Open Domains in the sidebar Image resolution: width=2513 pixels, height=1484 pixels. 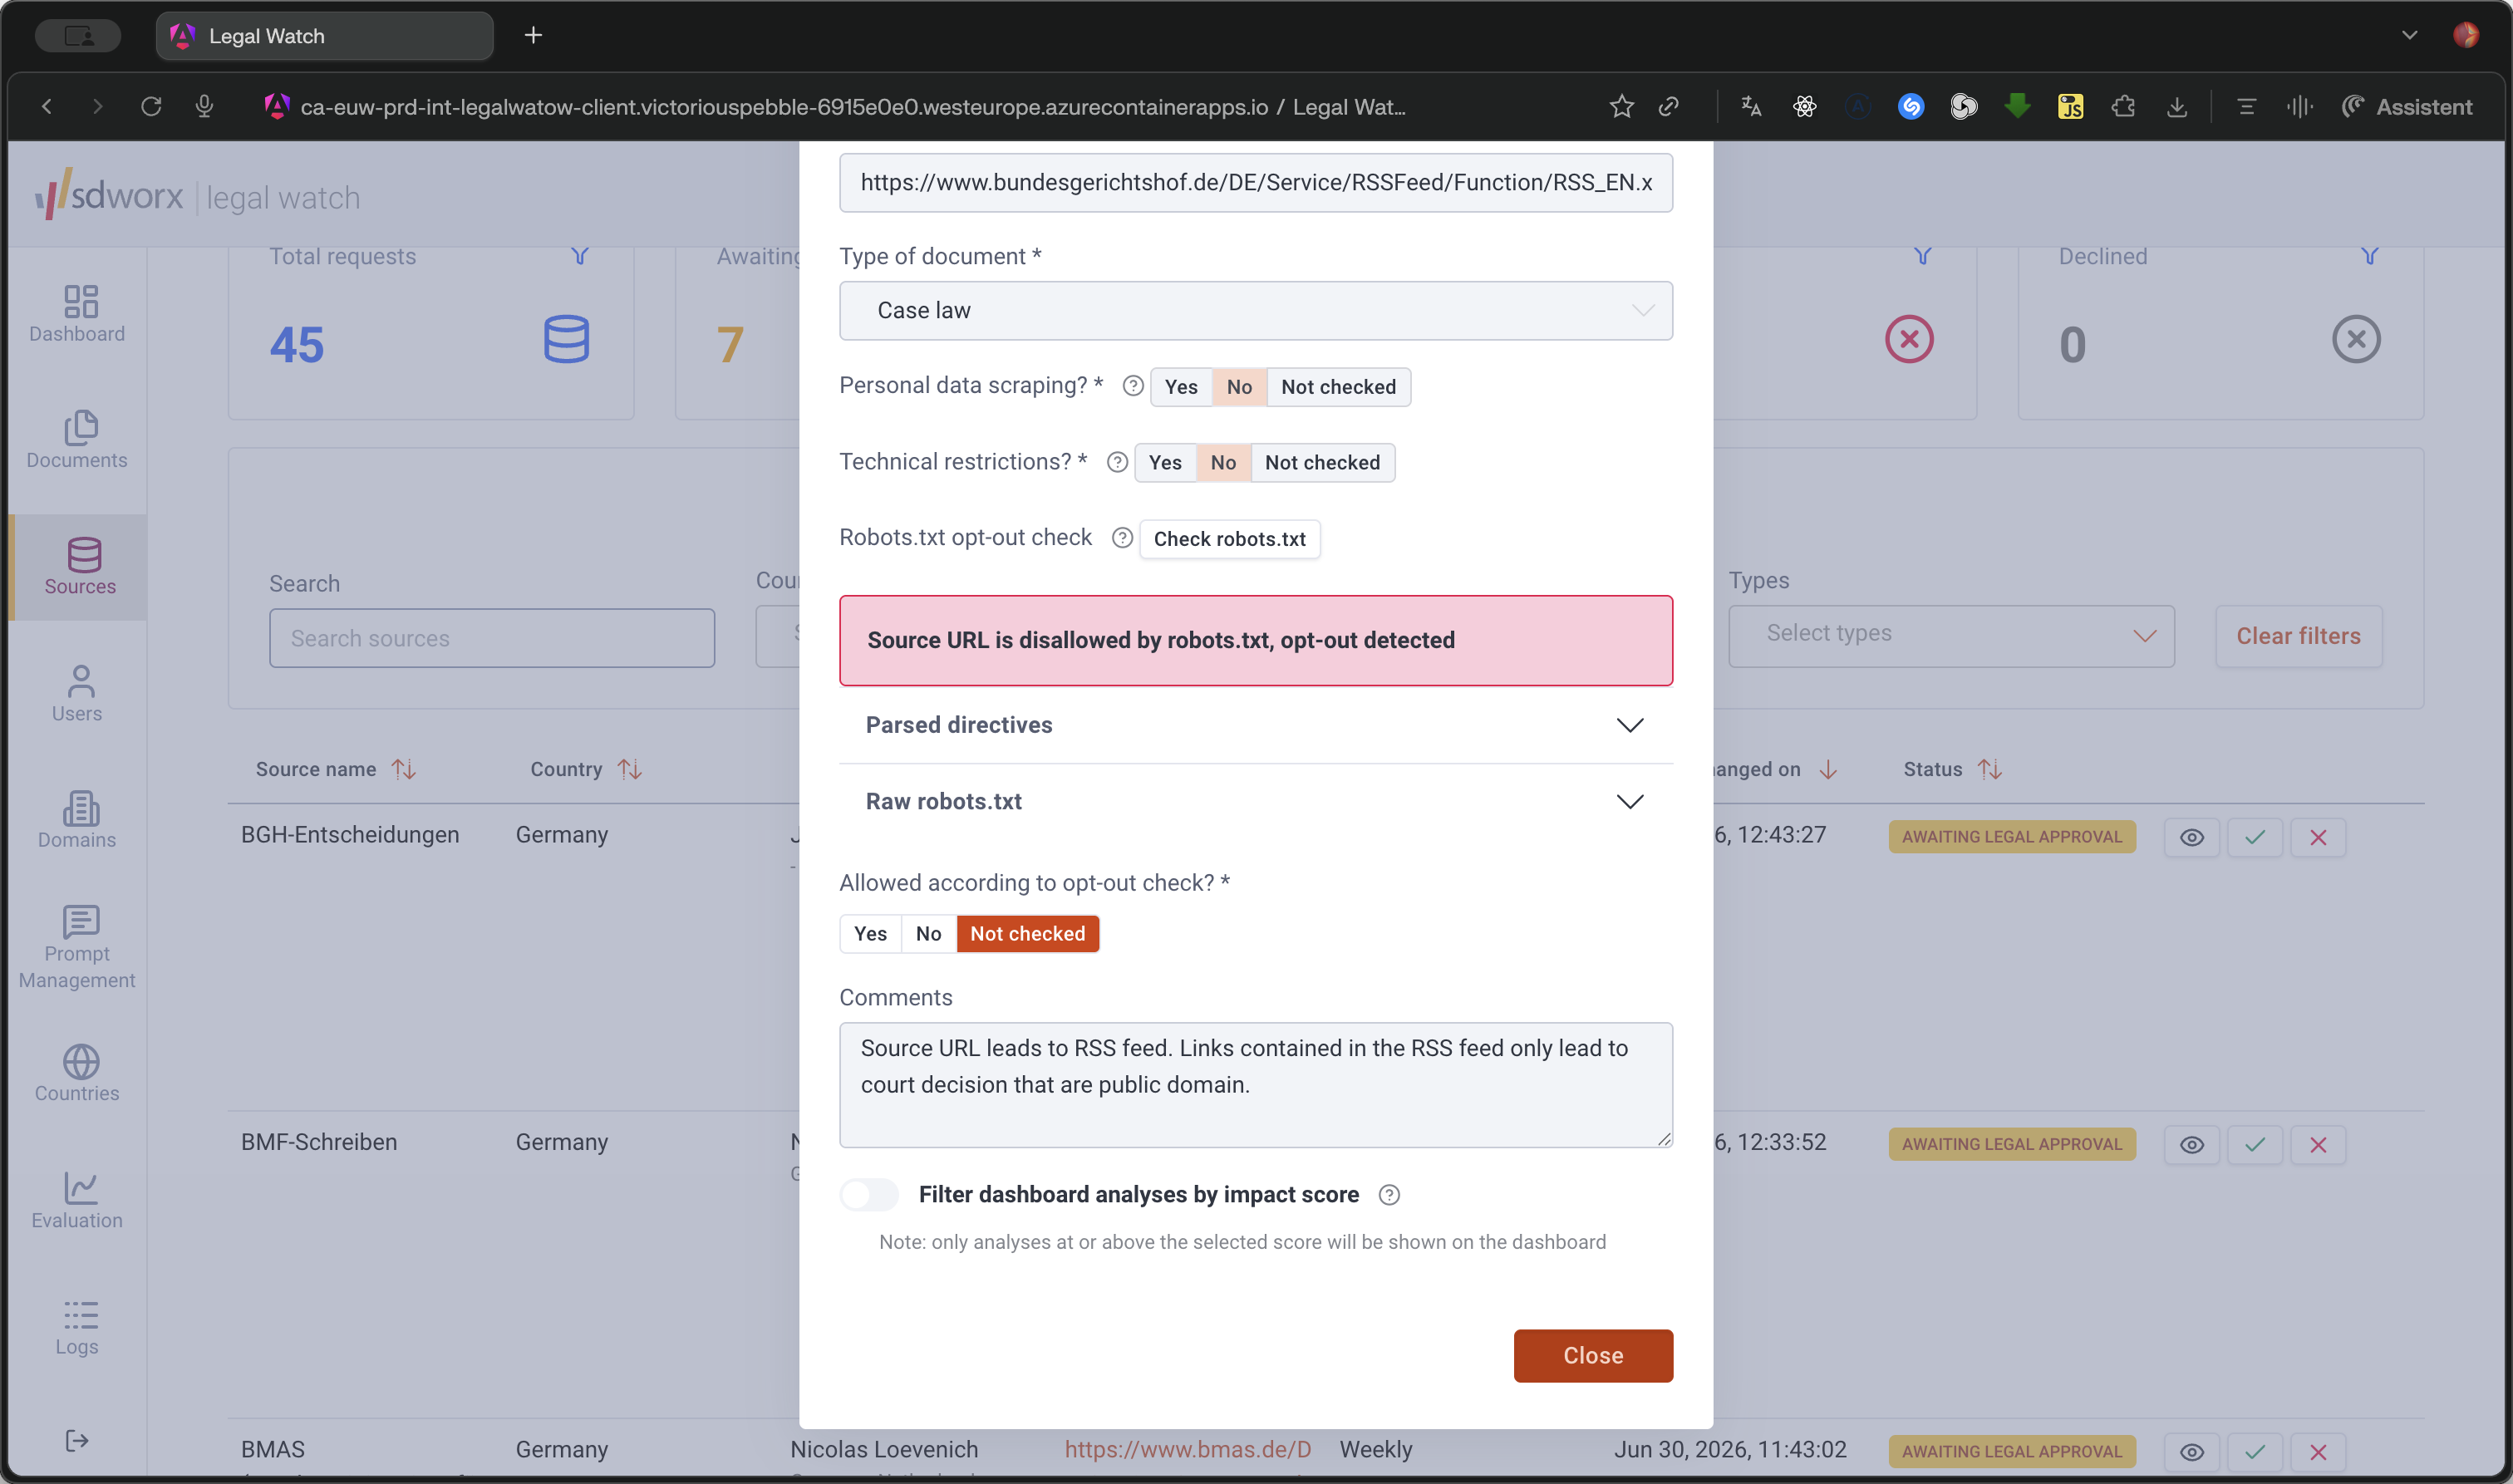pyautogui.click(x=77, y=820)
